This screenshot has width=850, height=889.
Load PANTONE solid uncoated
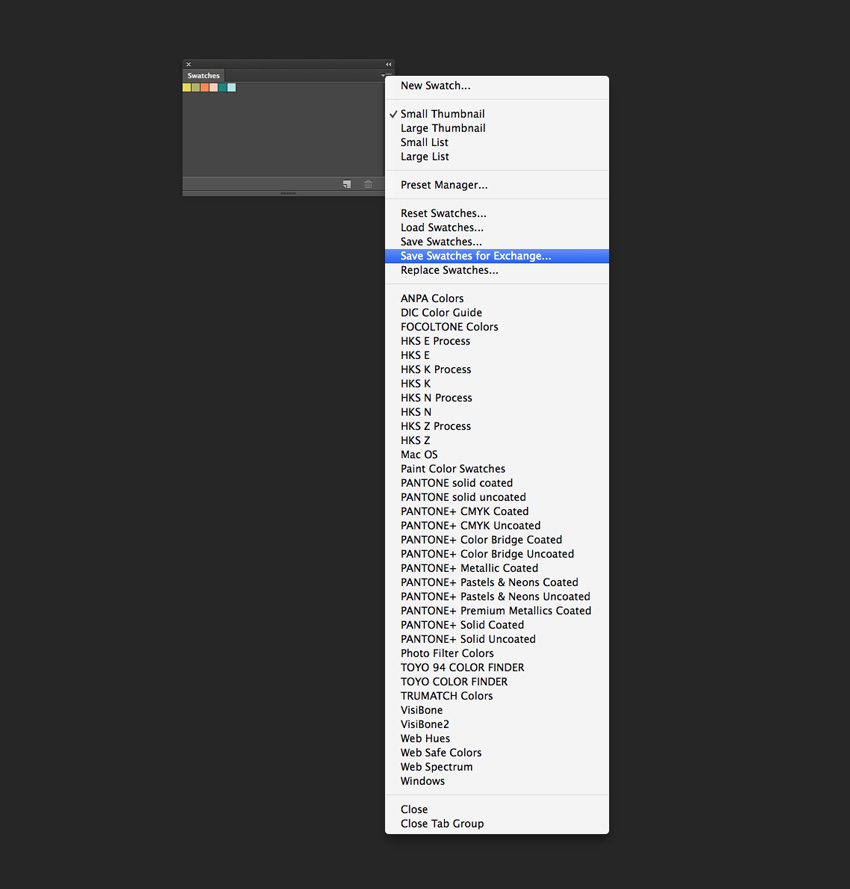click(x=497, y=497)
